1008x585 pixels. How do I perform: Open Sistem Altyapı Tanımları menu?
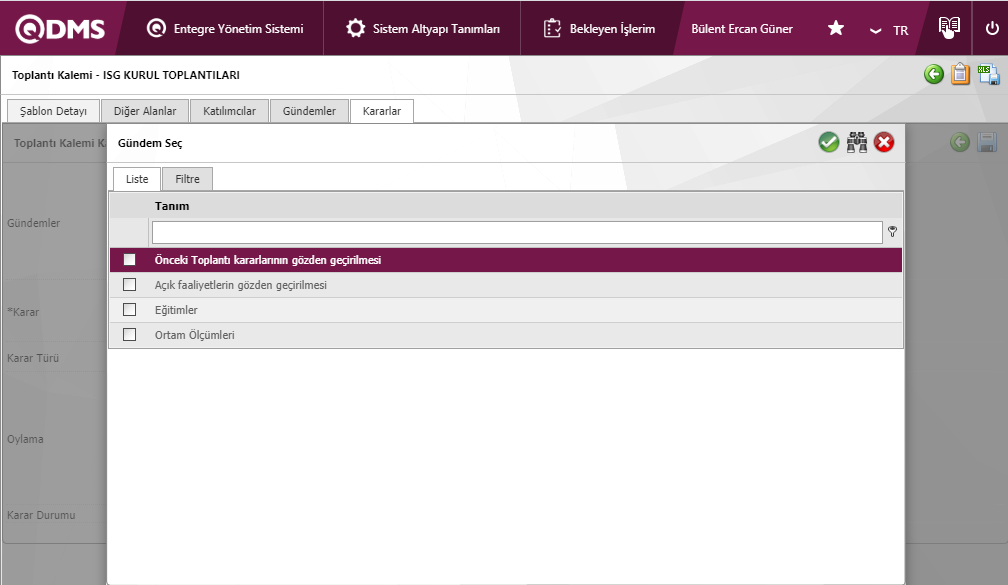click(422, 29)
